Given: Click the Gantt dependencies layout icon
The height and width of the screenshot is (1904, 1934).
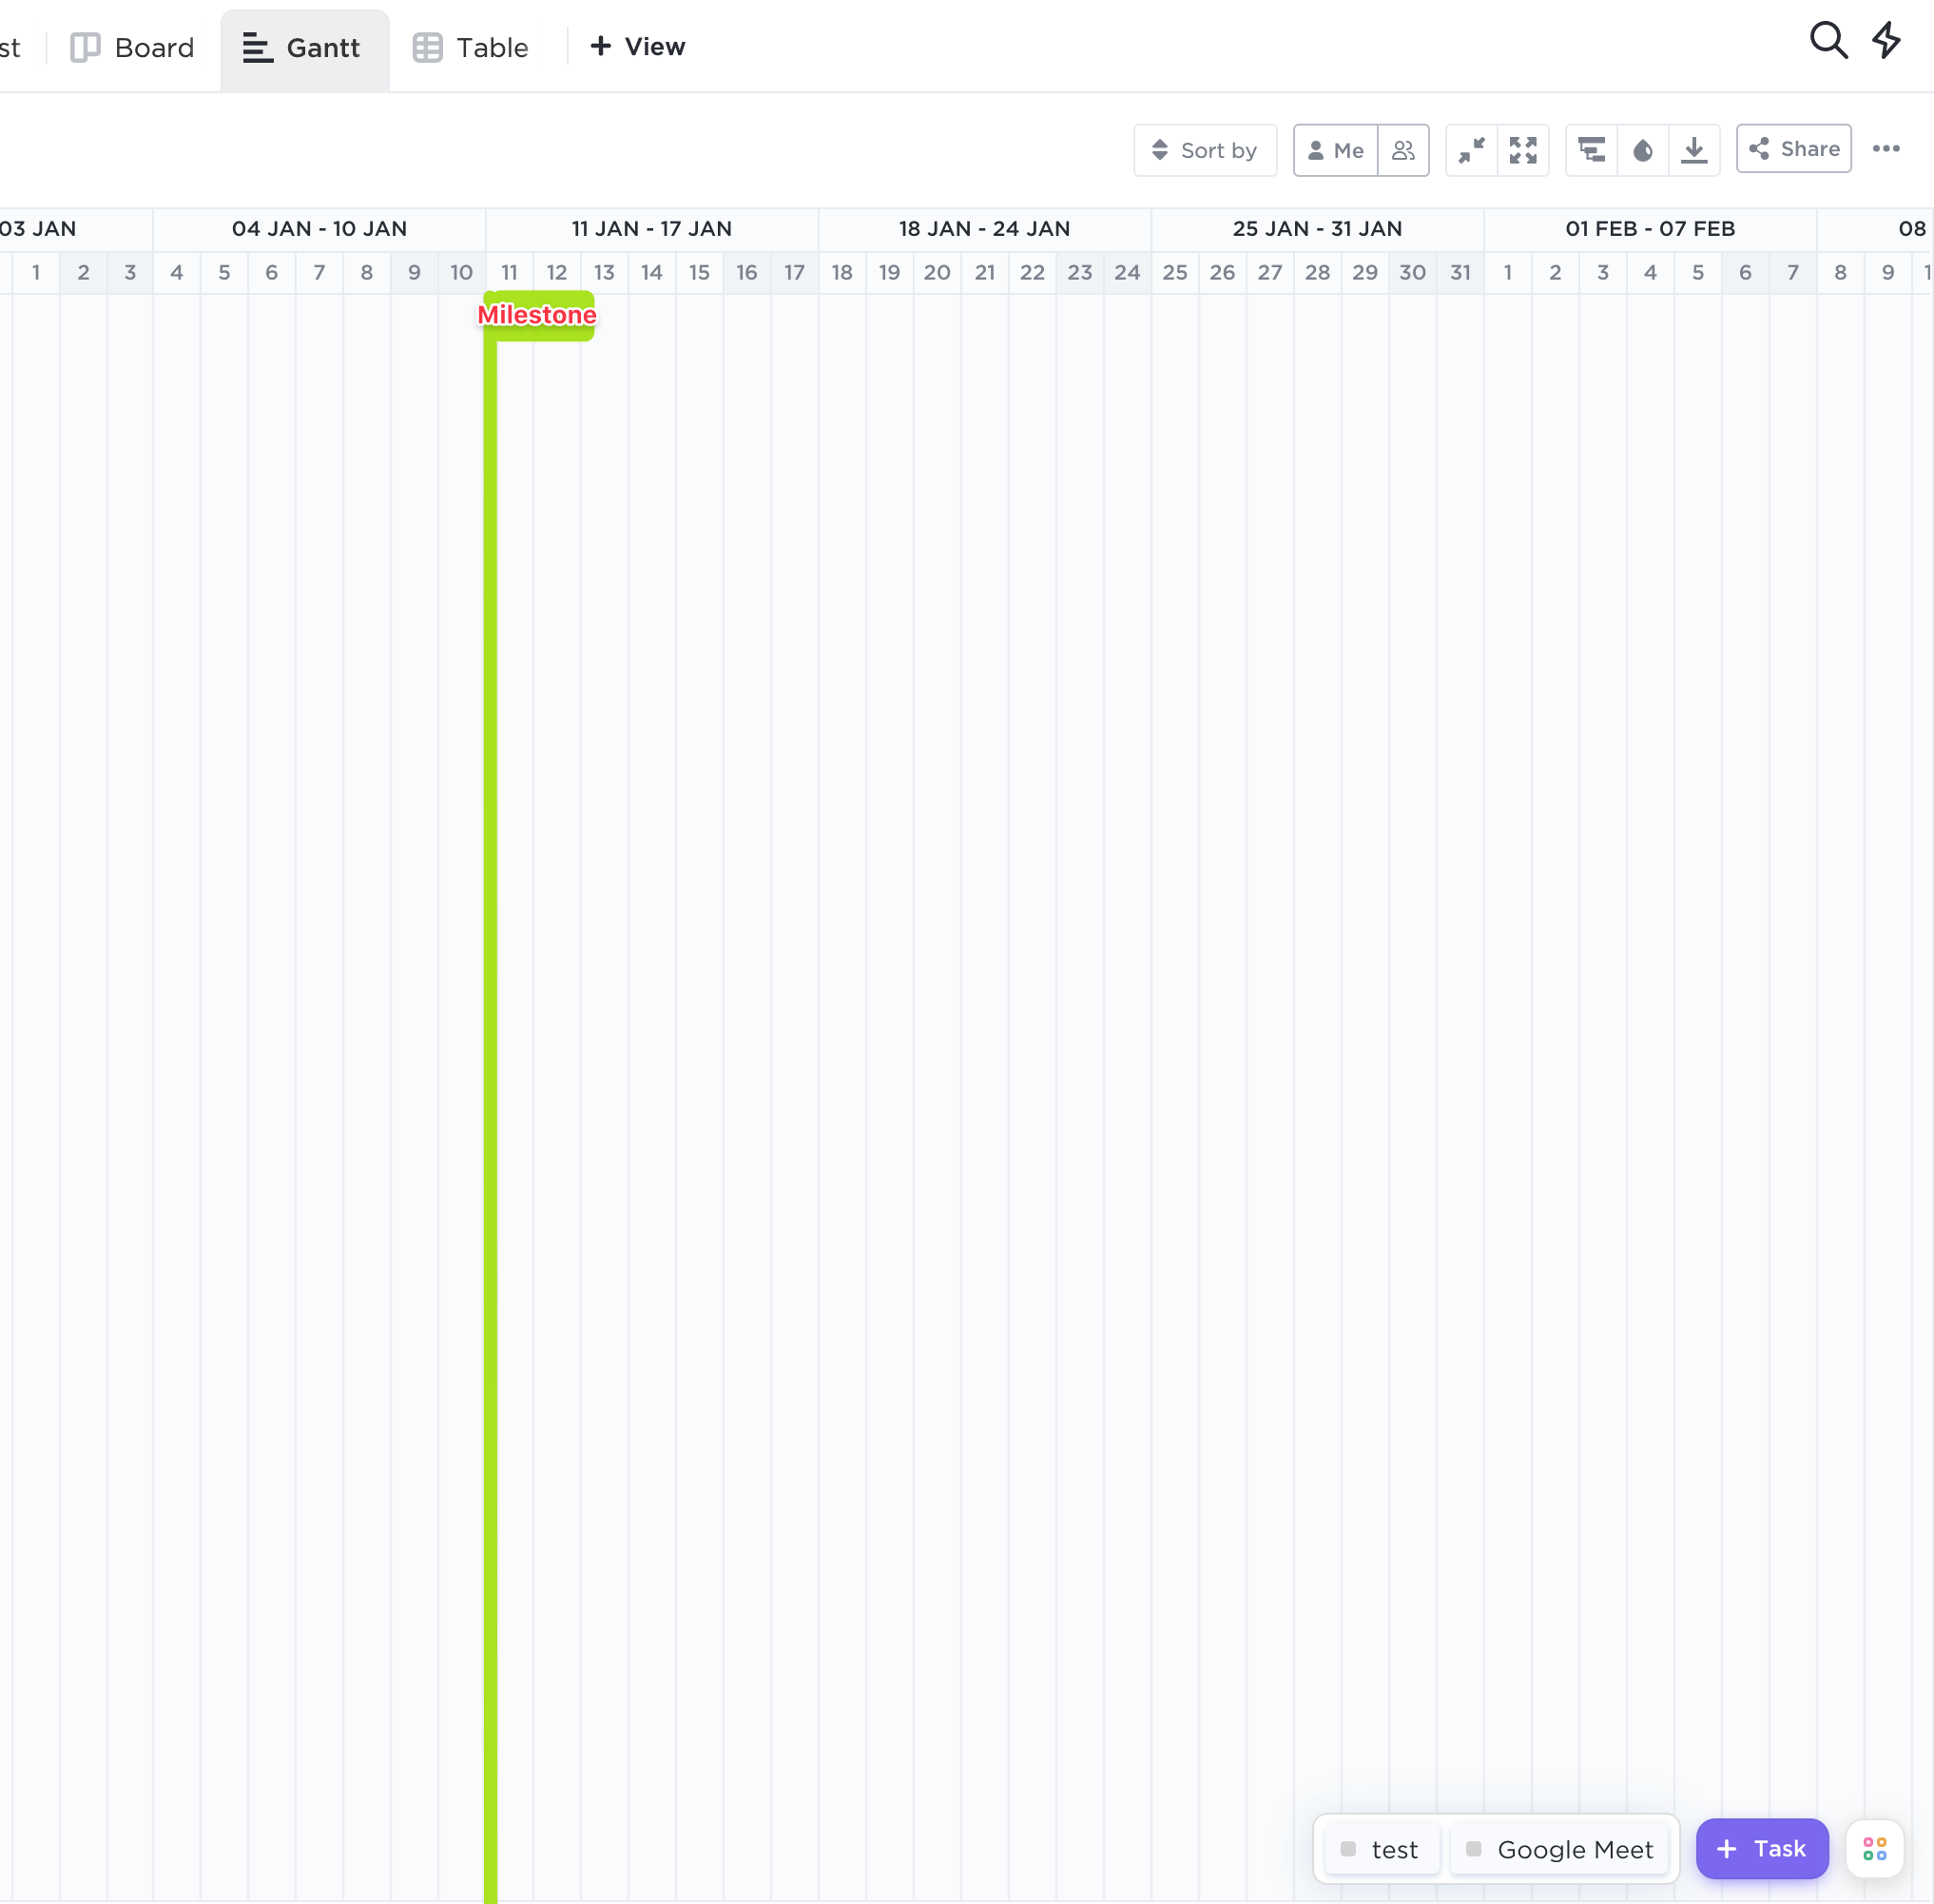Looking at the screenshot, I should click(x=1591, y=150).
